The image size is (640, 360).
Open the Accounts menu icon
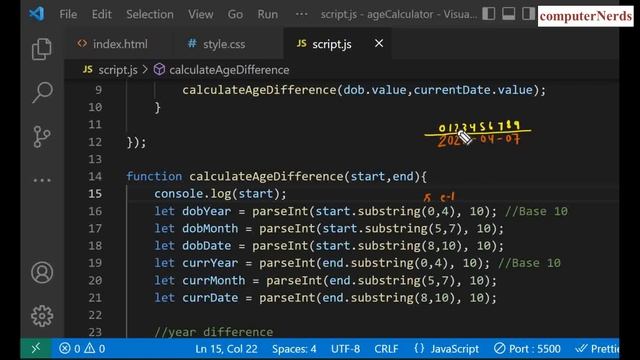tap(42, 272)
